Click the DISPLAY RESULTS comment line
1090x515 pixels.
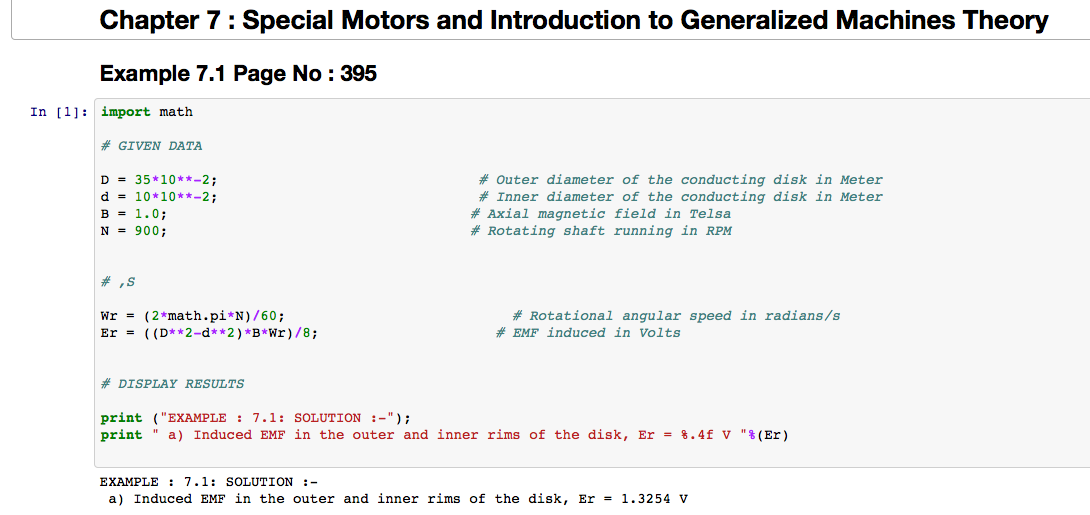(172, 384)
